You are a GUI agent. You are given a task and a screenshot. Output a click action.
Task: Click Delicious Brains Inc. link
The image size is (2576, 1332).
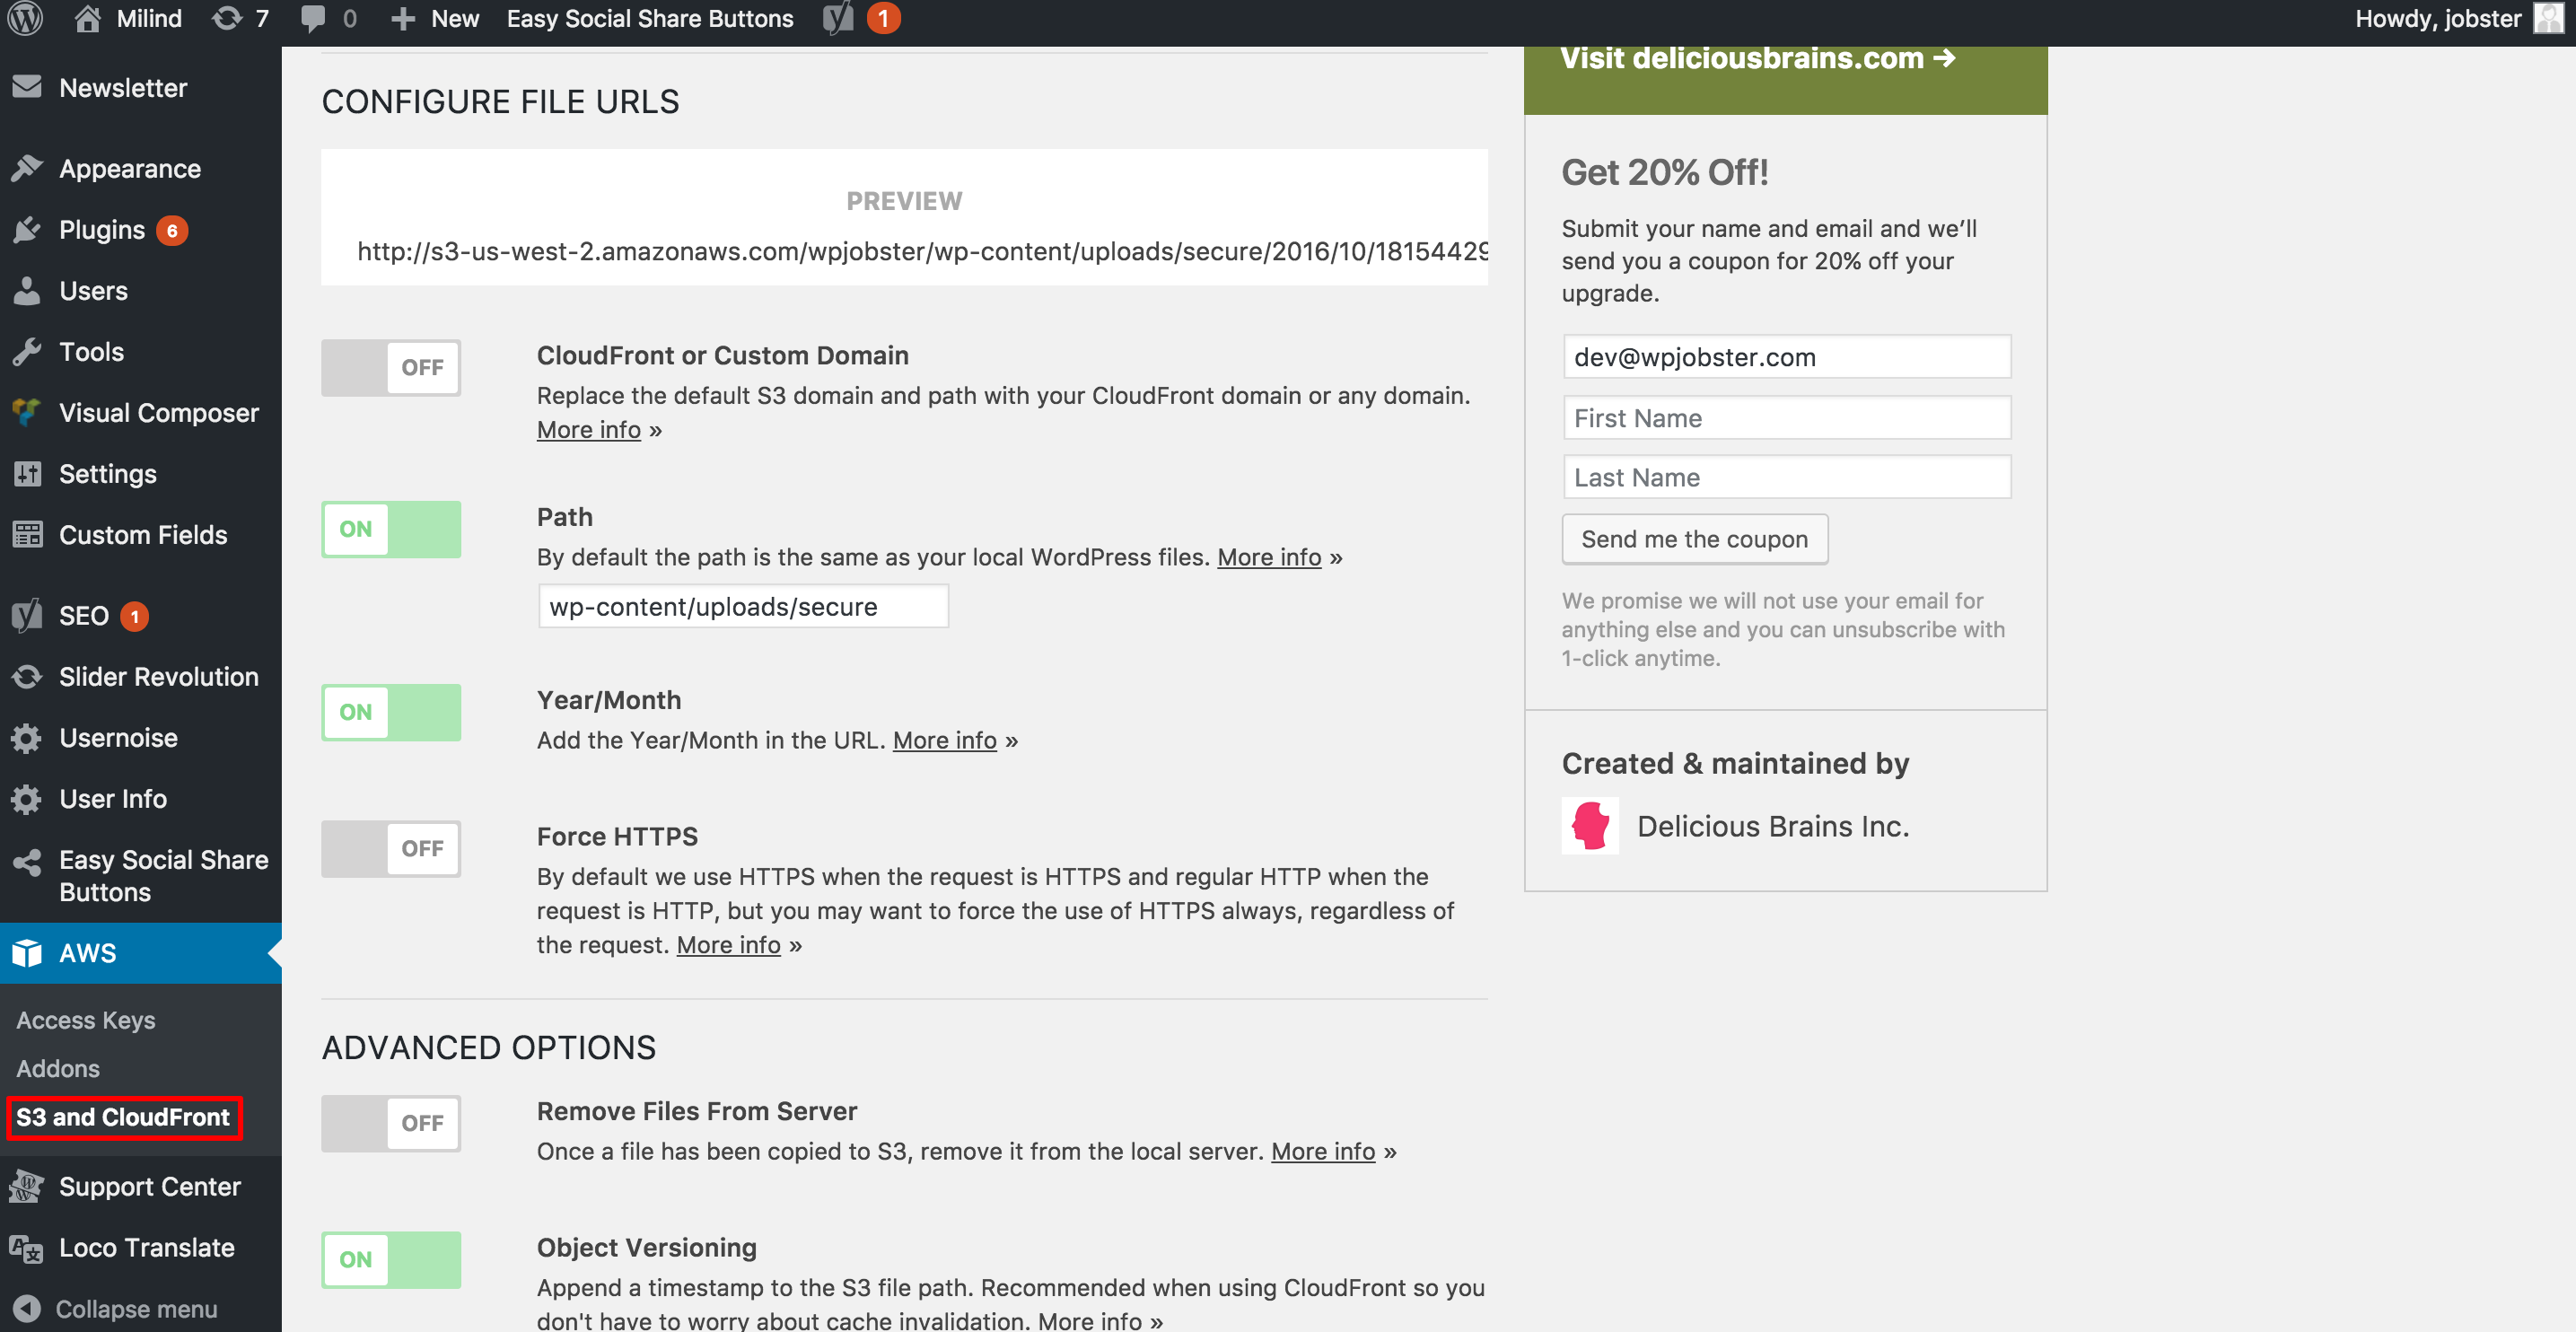(x=1773, y=826)
